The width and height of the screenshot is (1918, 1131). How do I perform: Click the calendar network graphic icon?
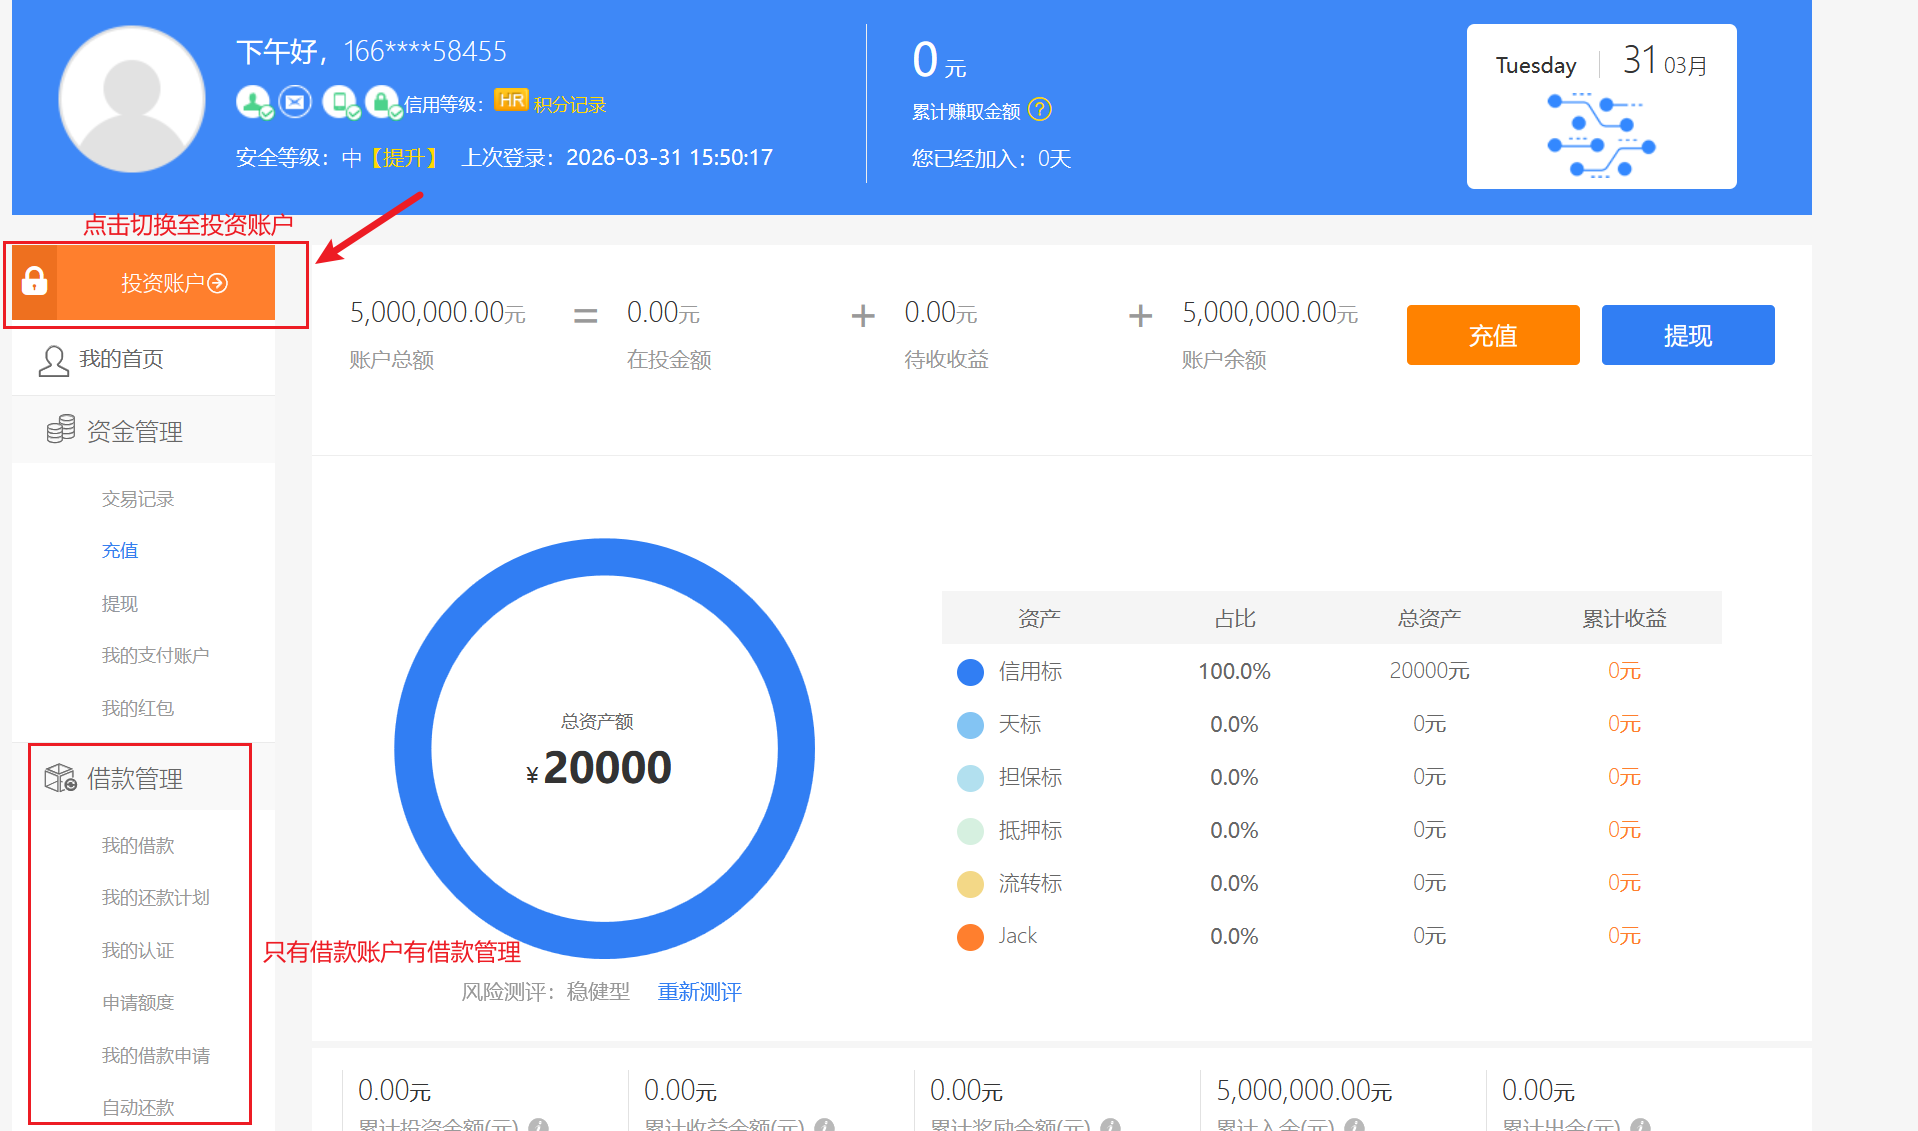pos(1600,136)
